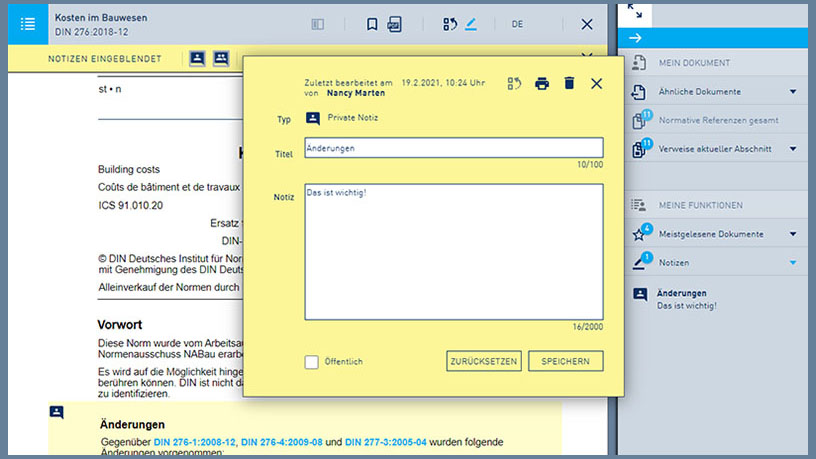Click the Verweise aktueller Abschnitt badge icon
Image resolution: width=816 pixels, height=459 pixels.
(x=641, y=148)
